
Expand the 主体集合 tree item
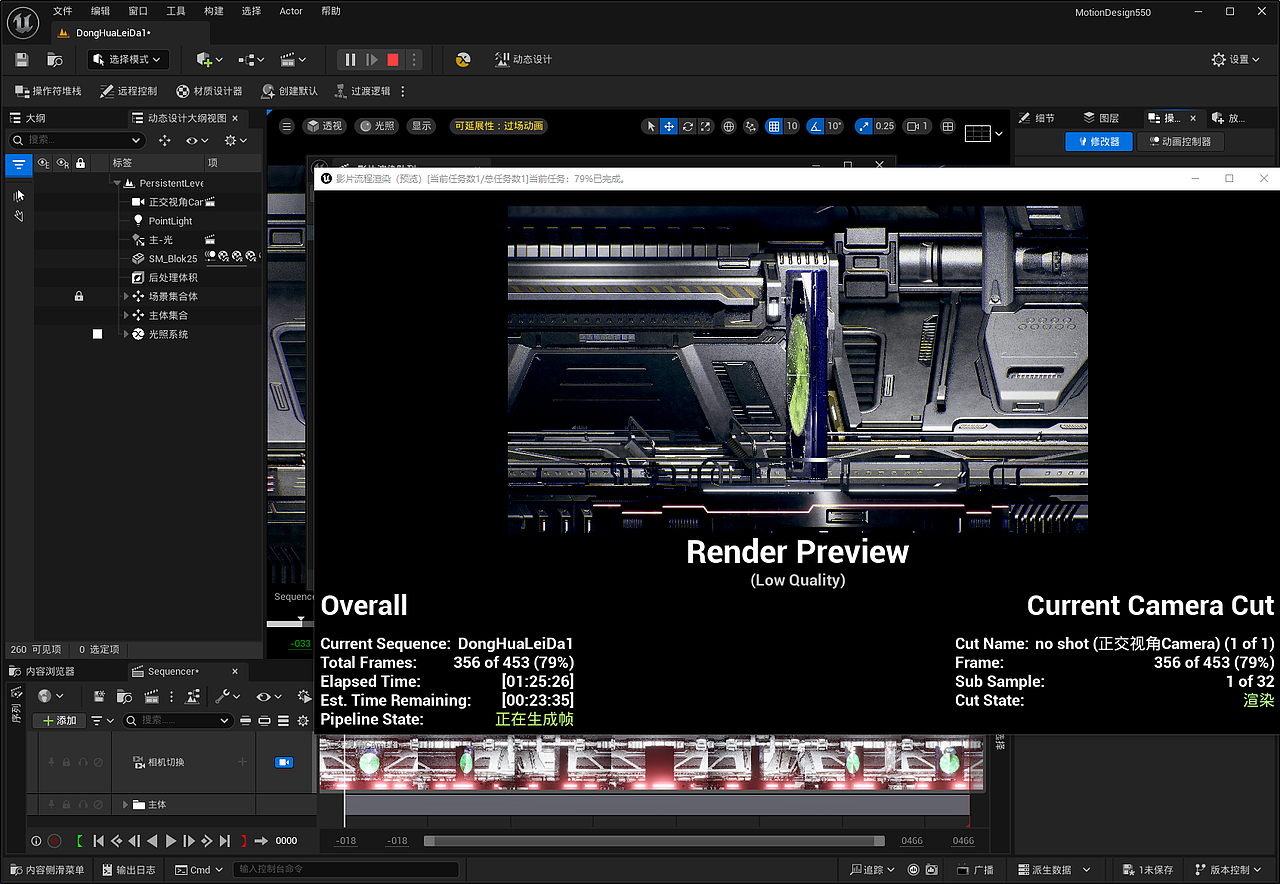127,316
